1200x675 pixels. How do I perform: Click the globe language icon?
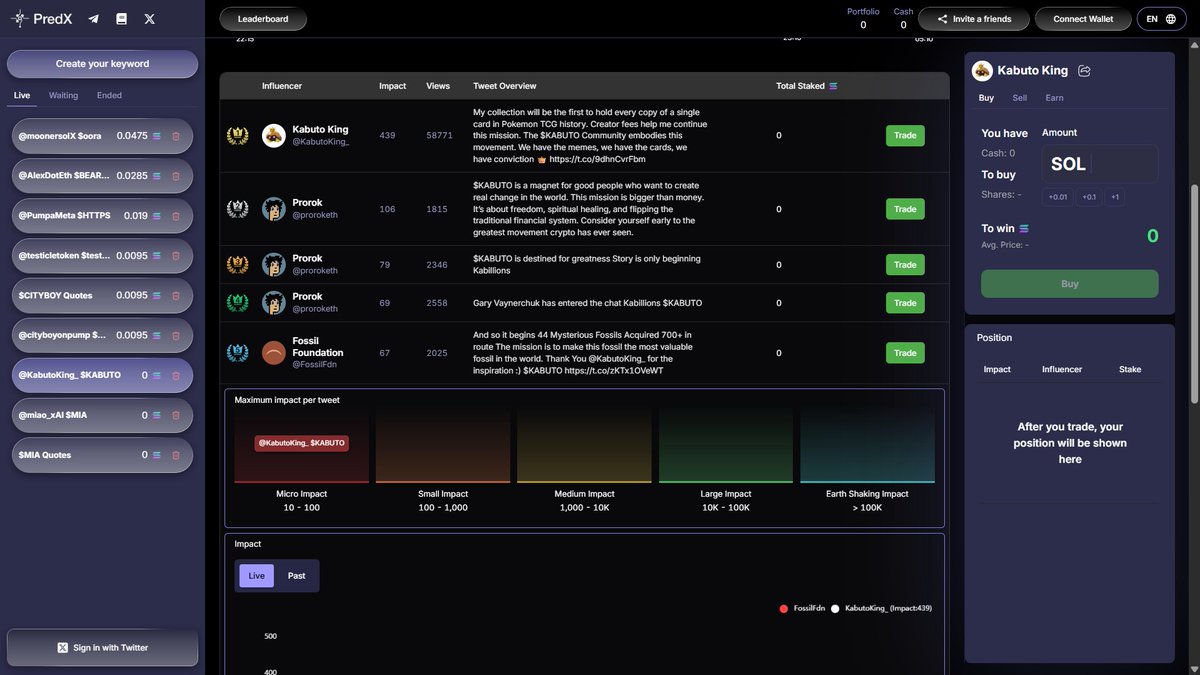[x=1171, y=19]
